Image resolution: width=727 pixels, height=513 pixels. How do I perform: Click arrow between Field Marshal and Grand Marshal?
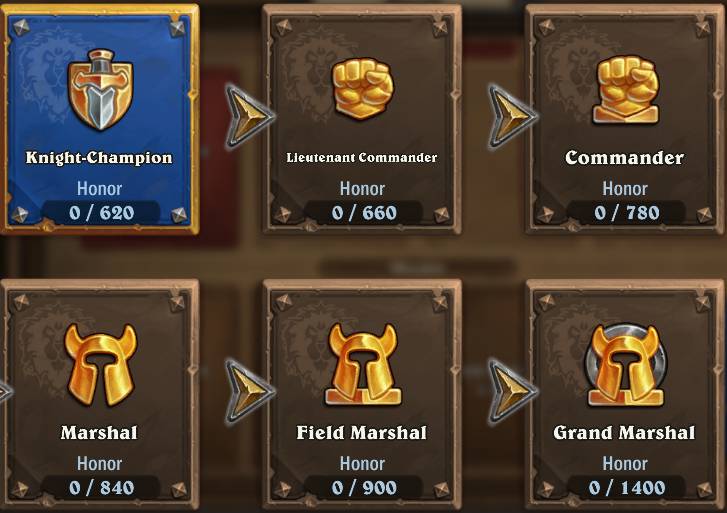512,391
